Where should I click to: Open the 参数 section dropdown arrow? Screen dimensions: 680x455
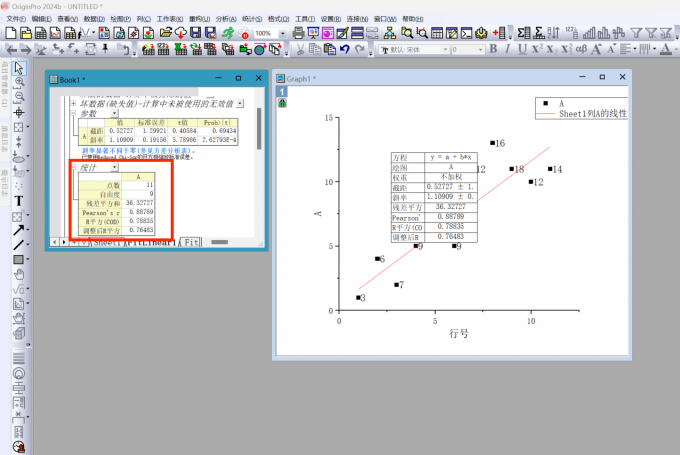click(x=114, y=113)
